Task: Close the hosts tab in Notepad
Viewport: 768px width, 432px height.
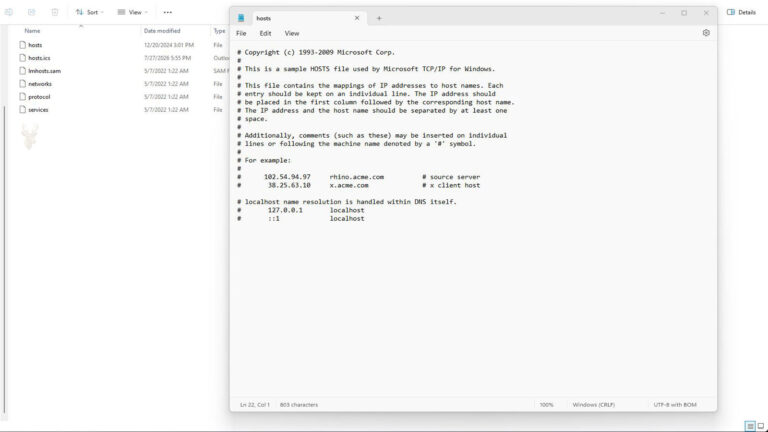Action: [x=357, y=18]
